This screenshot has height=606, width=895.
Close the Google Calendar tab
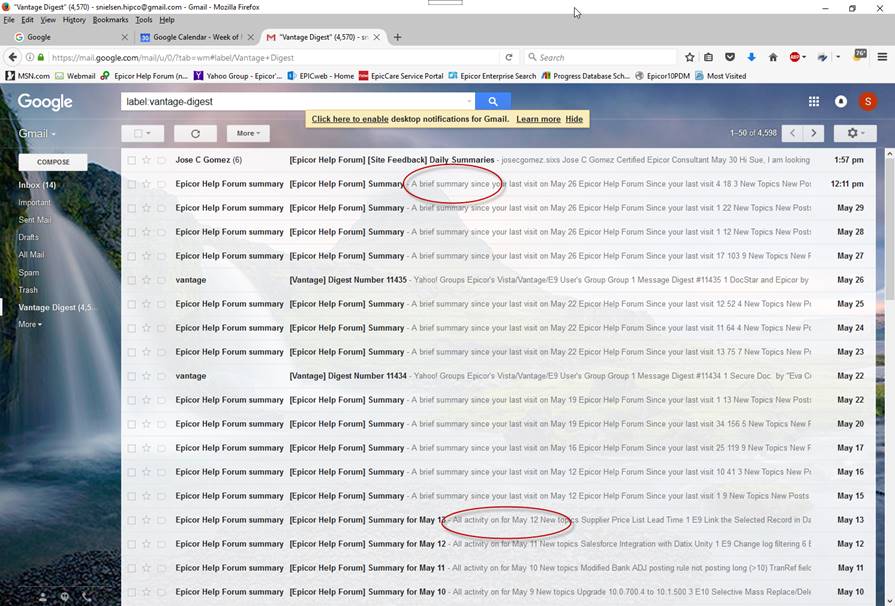point(250,37)
